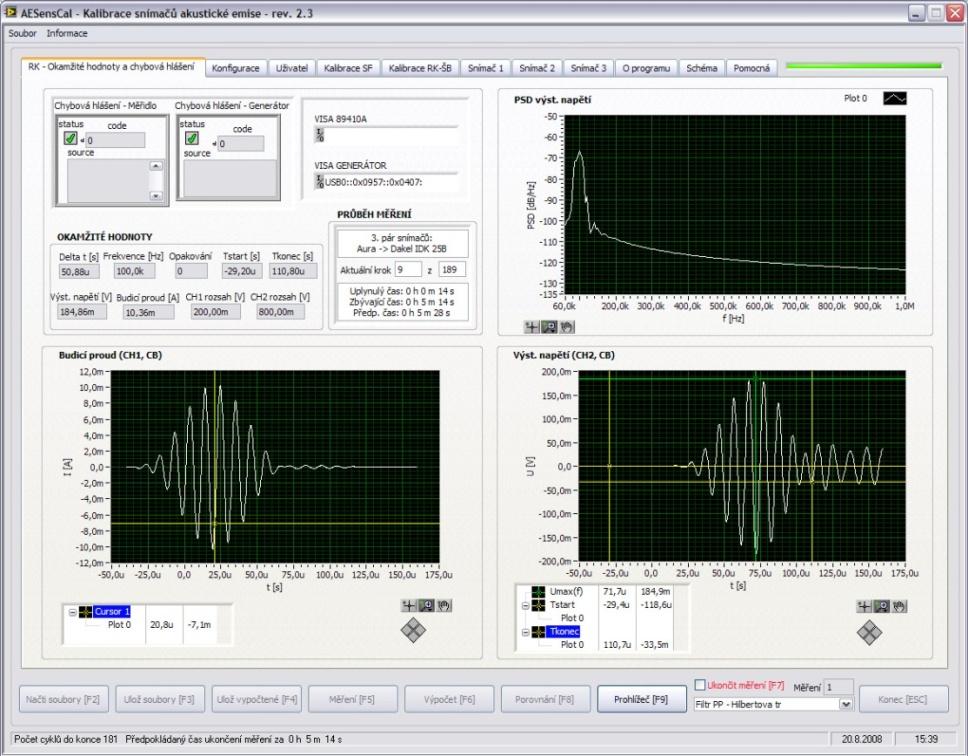Click the Ulož soubory [F3] button
Screen dimensions: 968x756
[x=159, y=699]
